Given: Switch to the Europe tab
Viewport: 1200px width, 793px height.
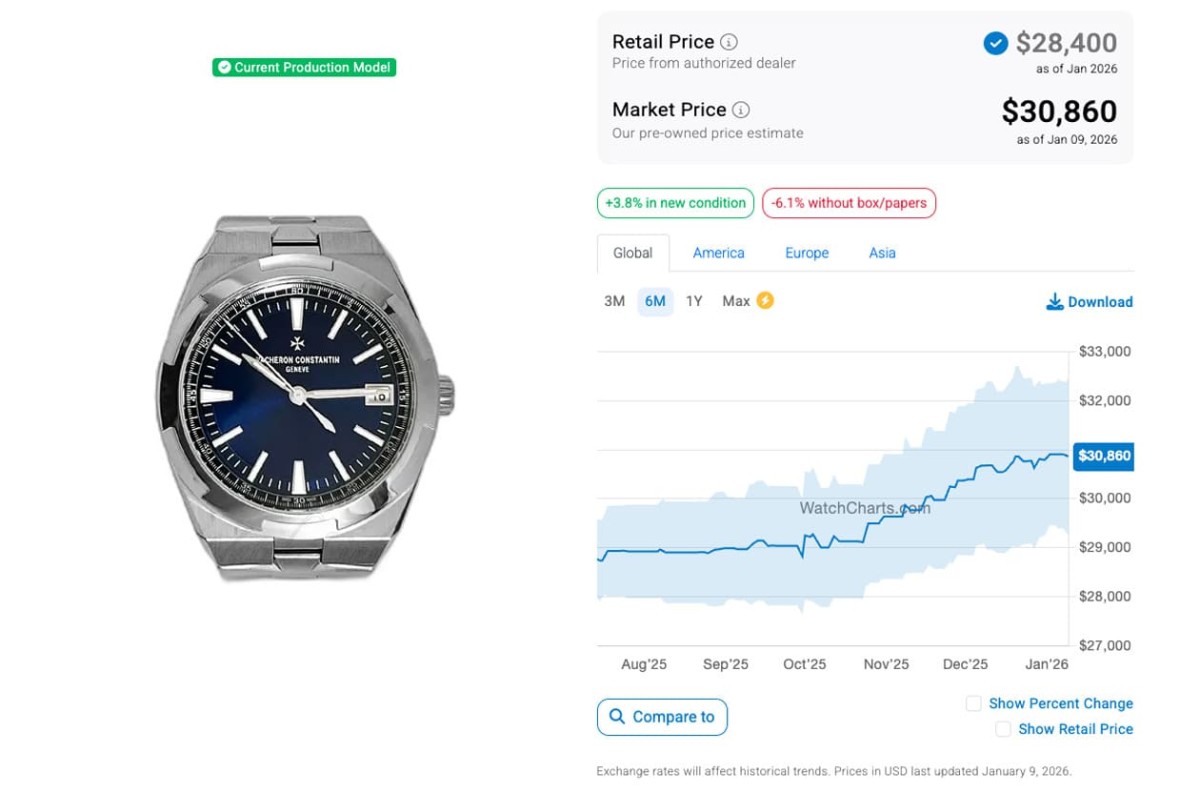Looking at the screenshot, I should [806, 253].
